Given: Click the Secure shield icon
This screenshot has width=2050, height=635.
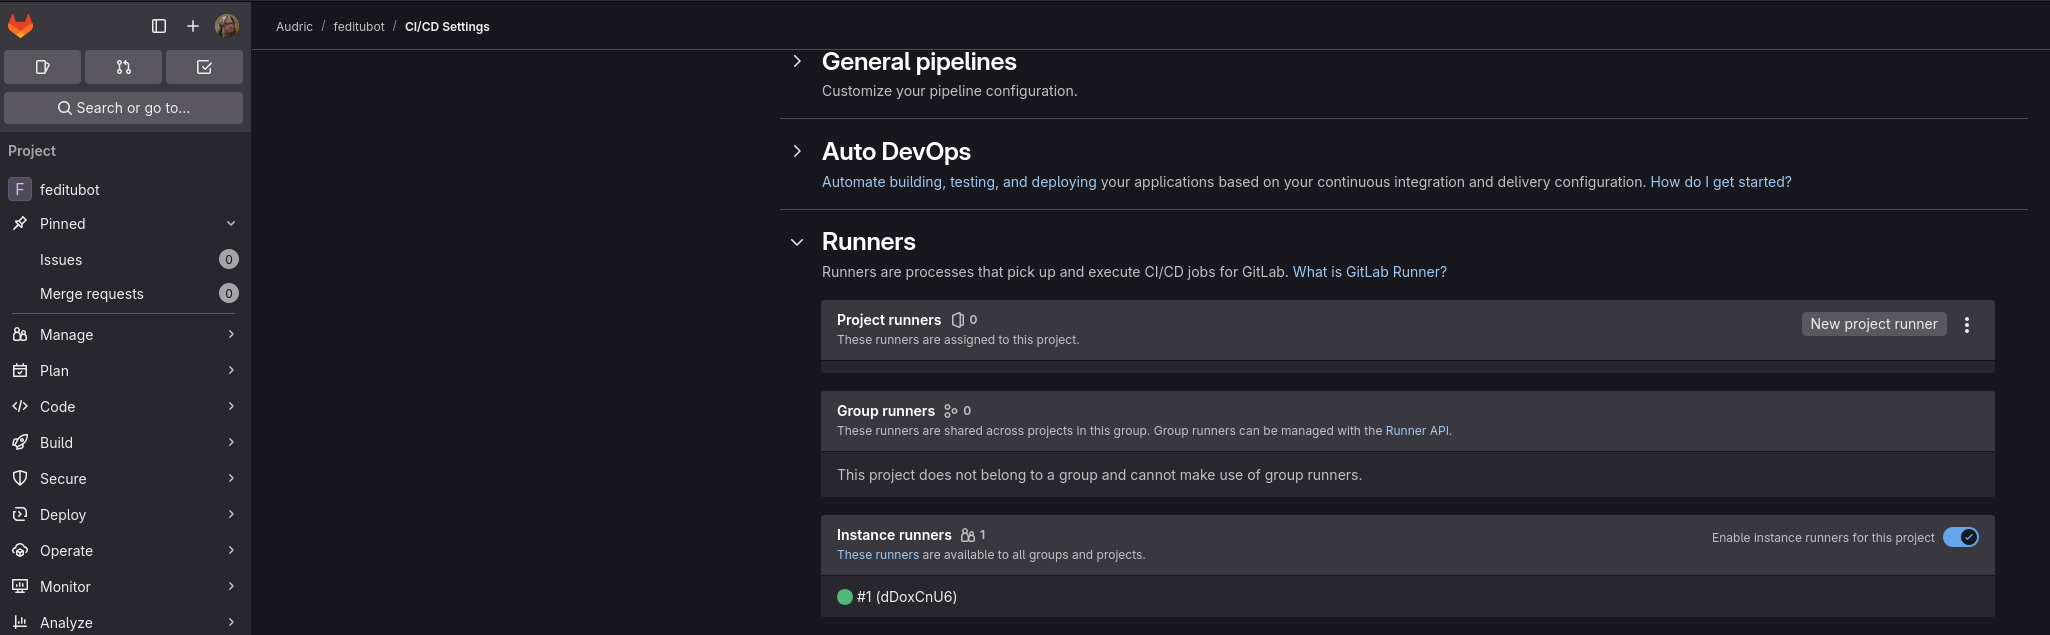Looking at the screenshot, I should (20, 479).
